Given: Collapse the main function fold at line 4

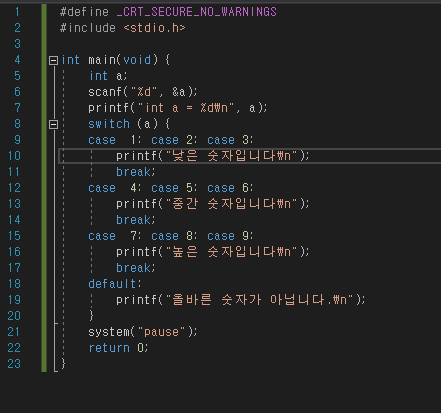Looking at the screenshot, I should click(53, 60).
